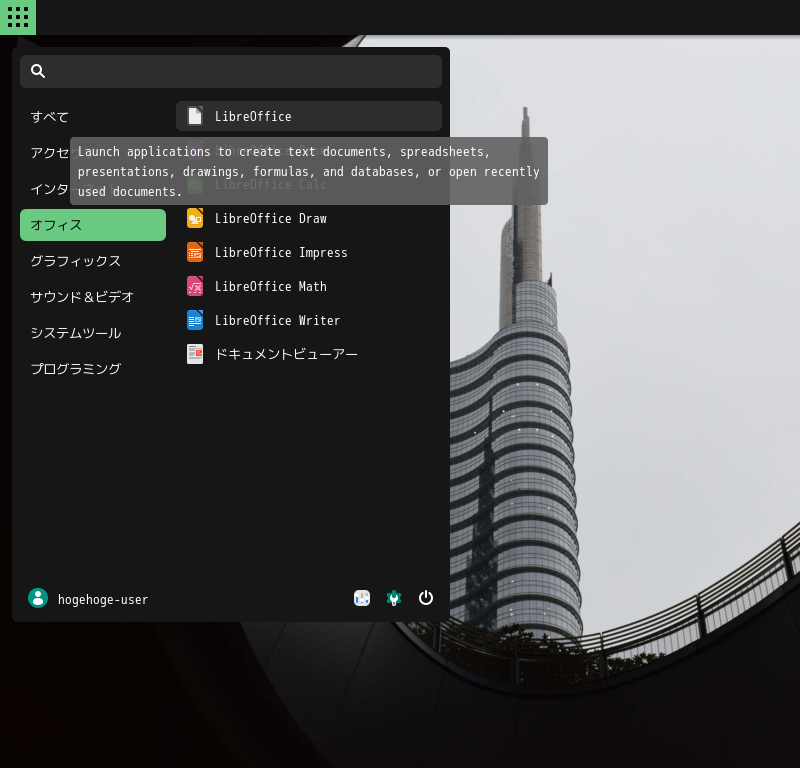Screen dimensions: 800x768
Task: Click the LibreOffice Math label
Action: [x=270, y=286]
